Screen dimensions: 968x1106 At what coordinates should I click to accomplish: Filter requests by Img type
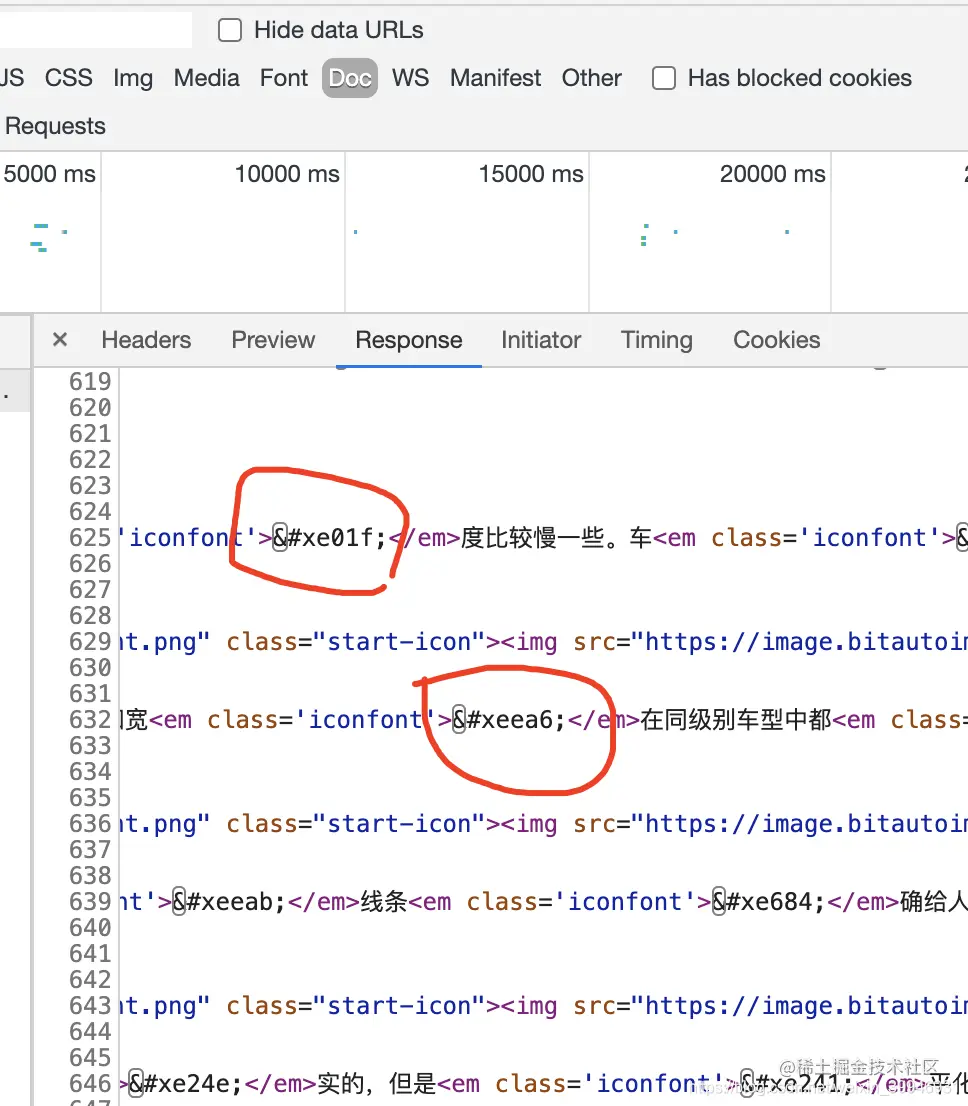(133, 78)
